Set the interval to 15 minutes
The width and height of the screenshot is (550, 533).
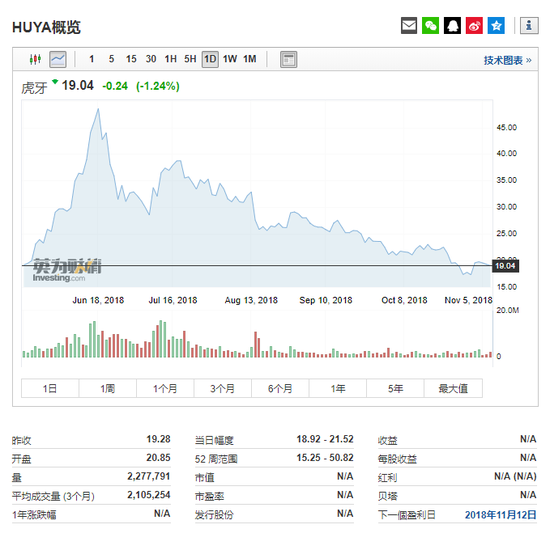(131, 59)
